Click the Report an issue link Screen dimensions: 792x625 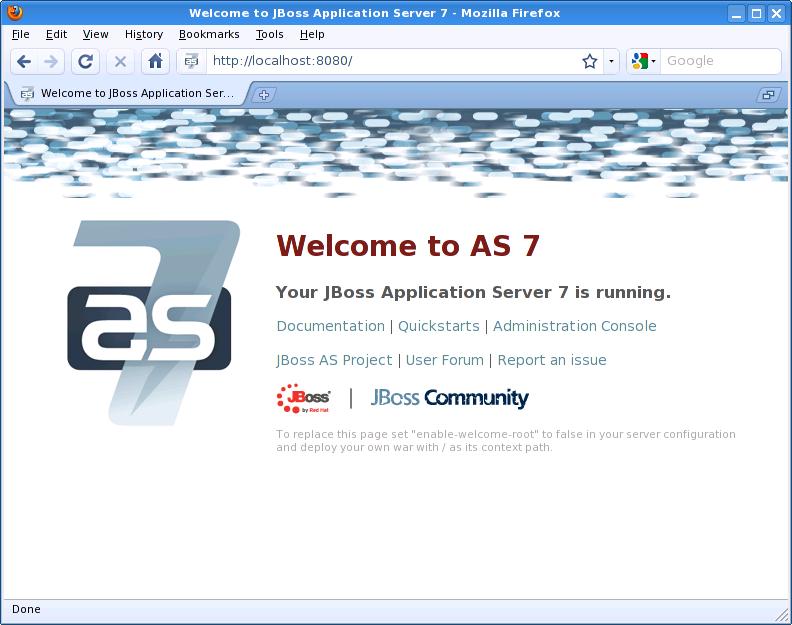[552, 360]
